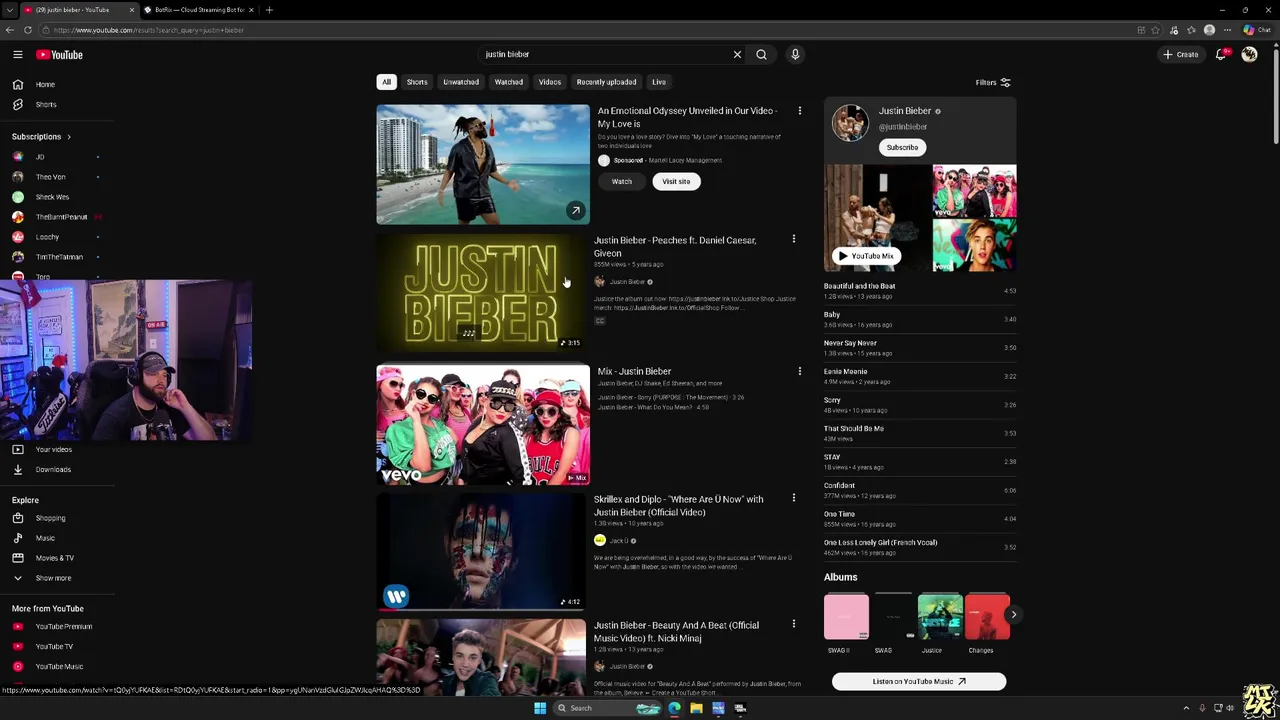The image size is (1280, 720).
Task: Select the Recently uploaded filter chip
Action: point(606,82)
